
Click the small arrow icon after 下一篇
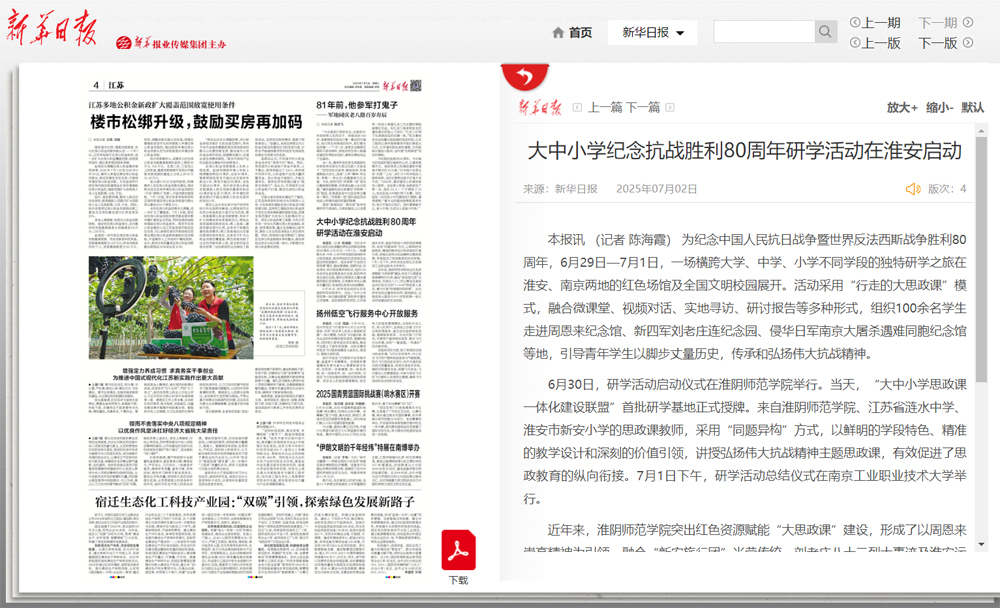coord(671,107)
